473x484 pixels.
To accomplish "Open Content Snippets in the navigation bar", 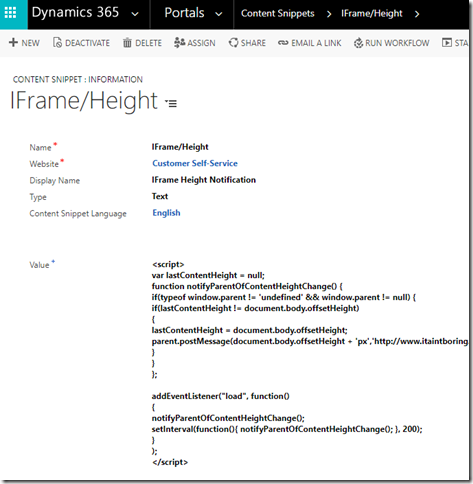I will coord(277,13).
